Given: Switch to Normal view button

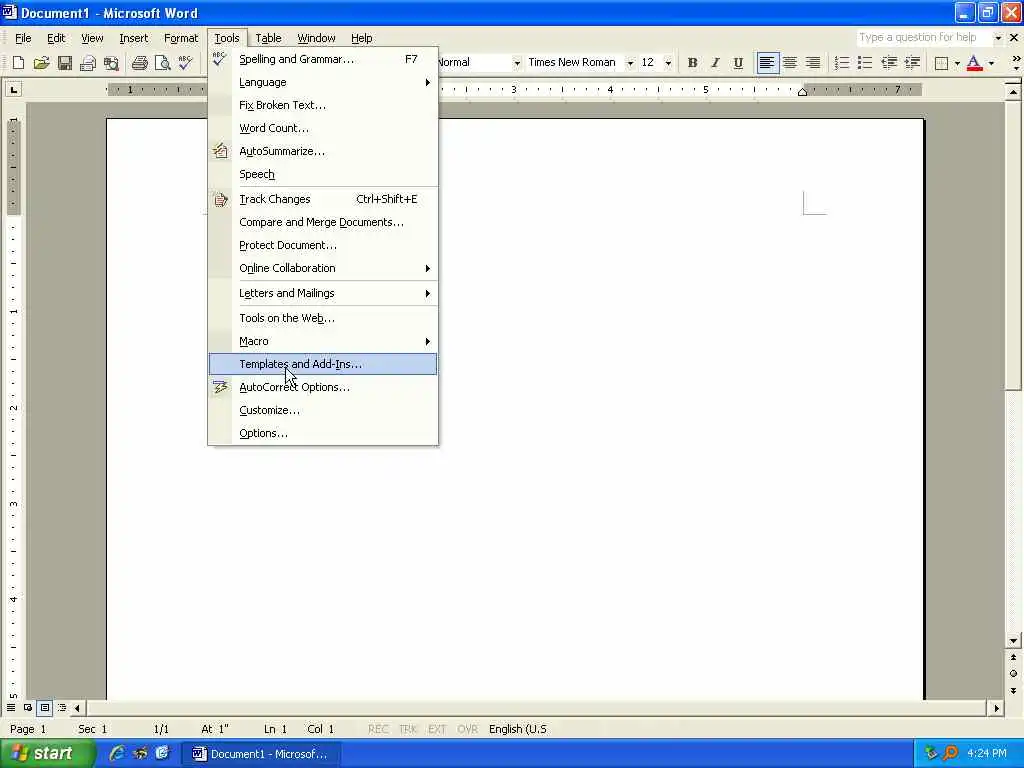Looking at the screenshot, I should click(11, 707).
